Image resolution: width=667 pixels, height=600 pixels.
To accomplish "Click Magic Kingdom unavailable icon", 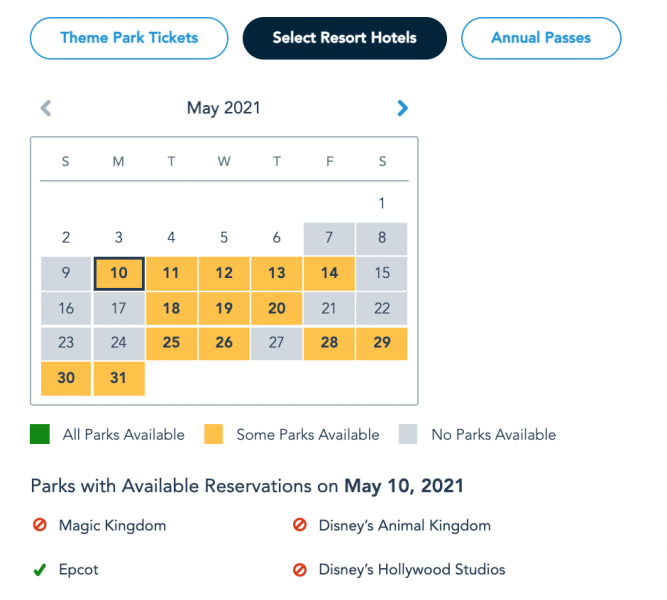I will (39, 525).
